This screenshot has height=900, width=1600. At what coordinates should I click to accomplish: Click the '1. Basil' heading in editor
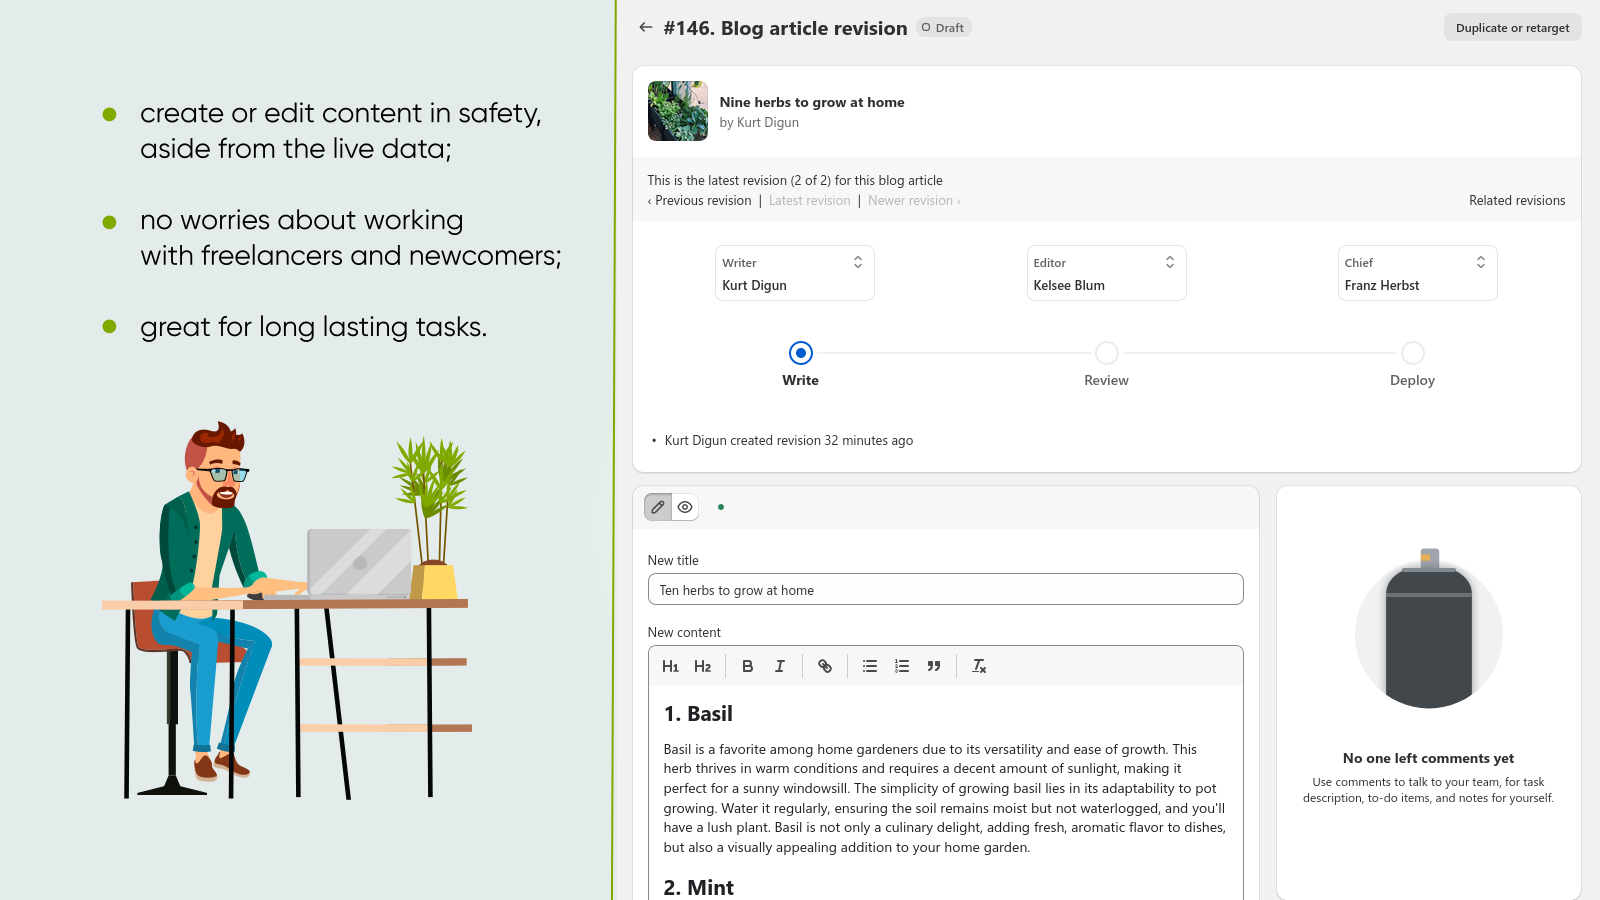click(698, 714)
